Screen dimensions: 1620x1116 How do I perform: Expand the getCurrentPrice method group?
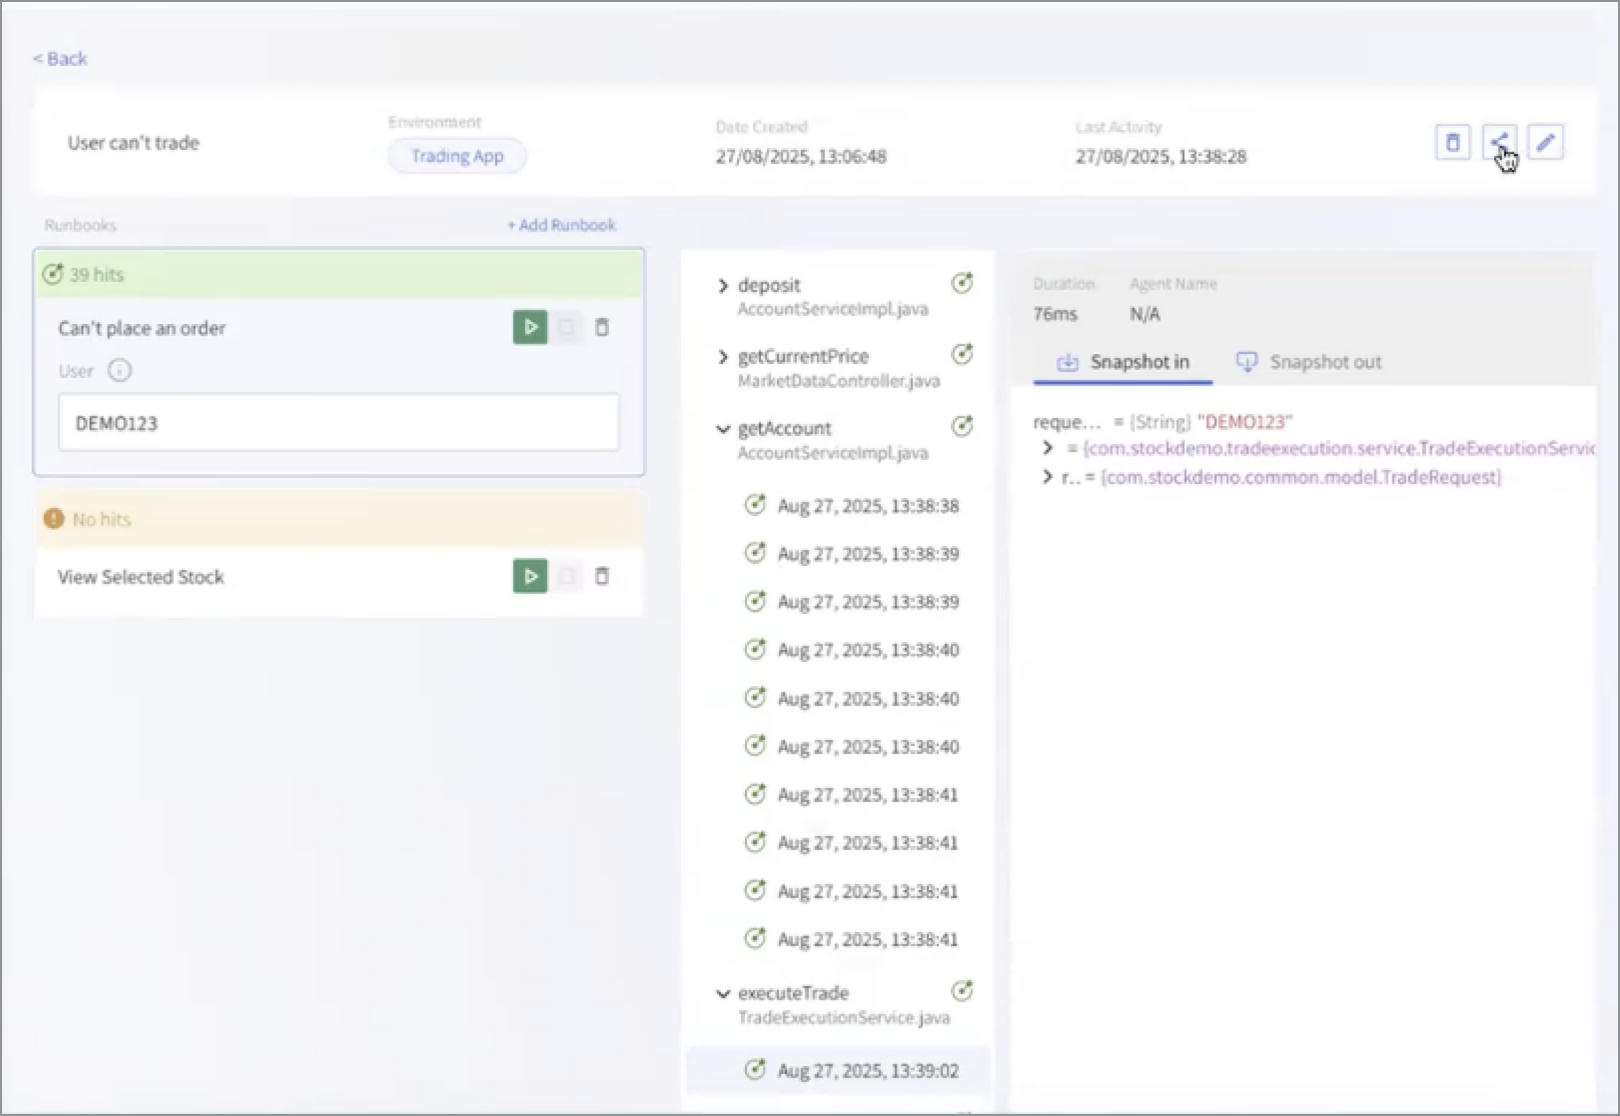(x=723, y=357)
